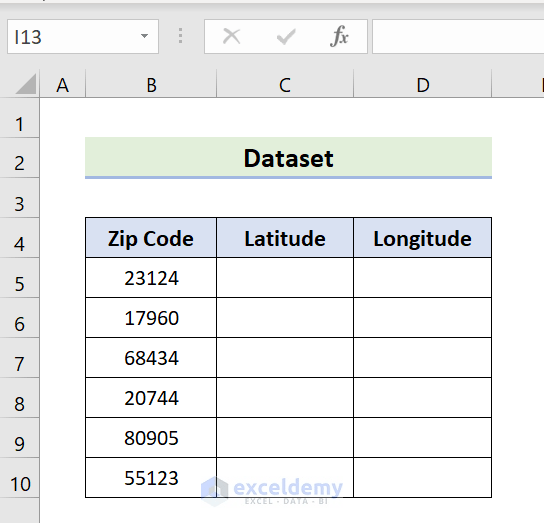Screen dimensions: 544x523
Task: Select the cell containing 68434
Action: pos(151,357)
